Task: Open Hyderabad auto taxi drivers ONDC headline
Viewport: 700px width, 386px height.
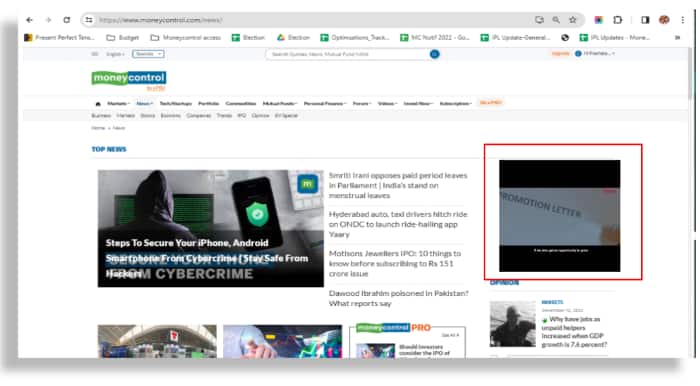Action: 398,224
